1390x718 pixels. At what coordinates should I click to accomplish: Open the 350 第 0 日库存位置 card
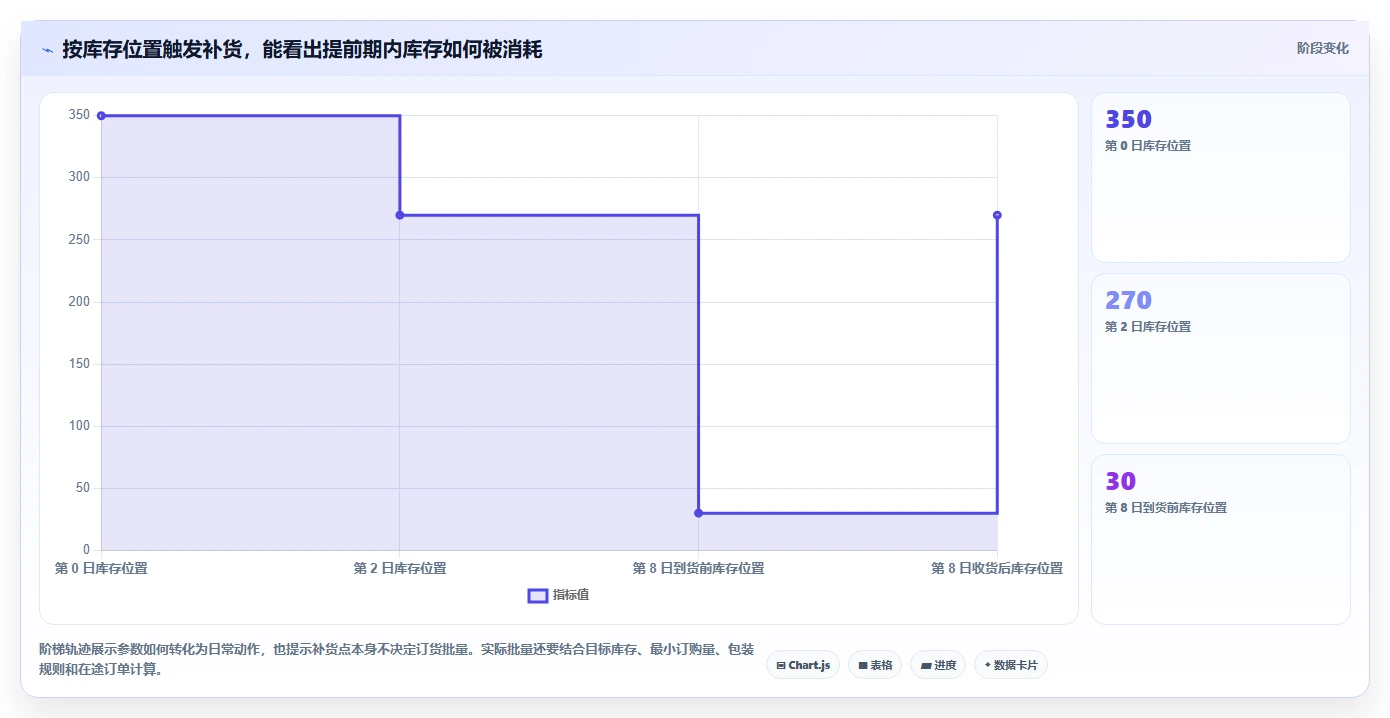pyautogui.click(x=1221, y=178)
